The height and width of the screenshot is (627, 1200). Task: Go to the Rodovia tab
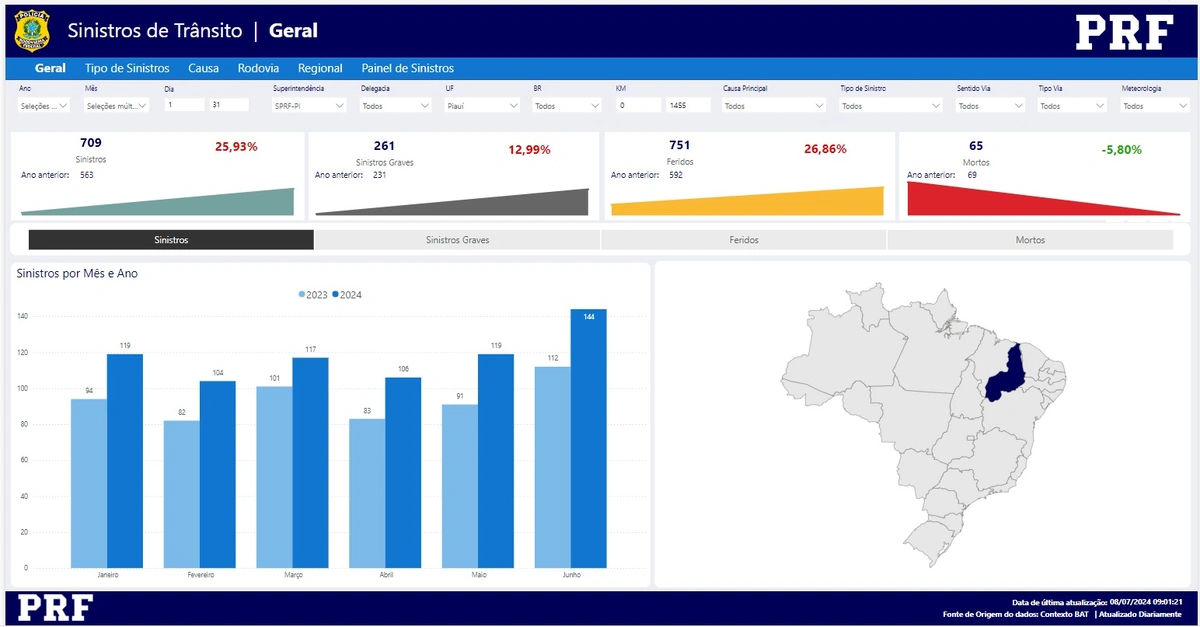pos(258,69)
